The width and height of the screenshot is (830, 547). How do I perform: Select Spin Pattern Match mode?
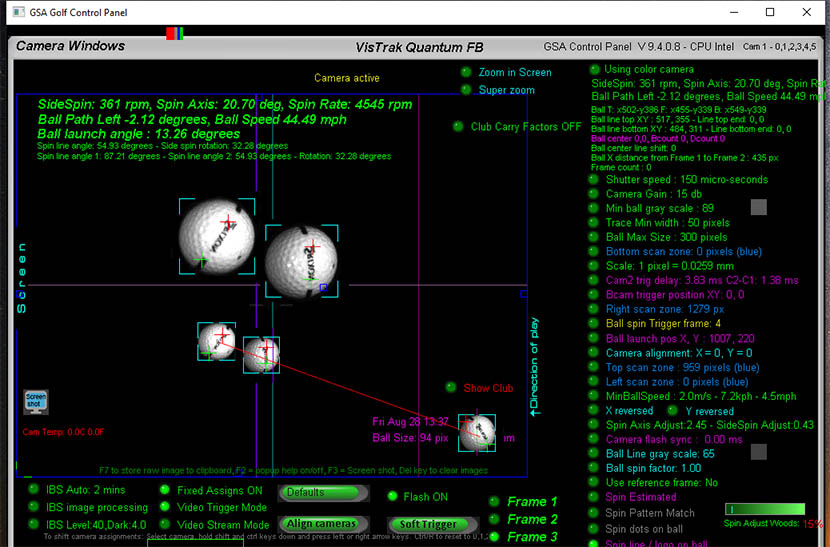[594, 513]
